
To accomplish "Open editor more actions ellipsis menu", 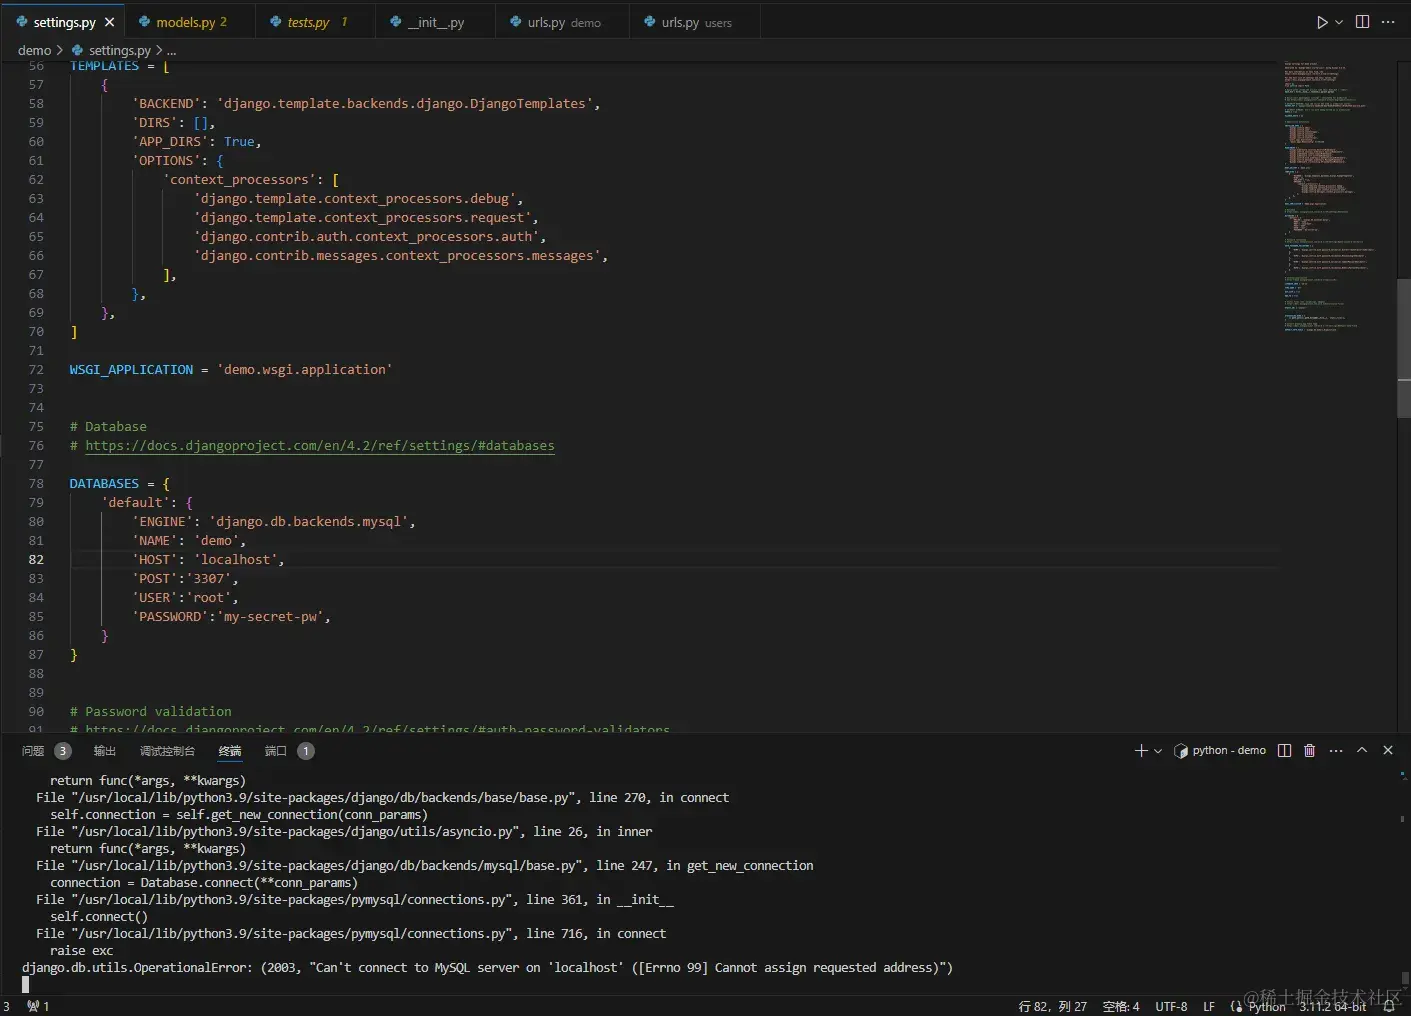I will [x=1388, y=22].
